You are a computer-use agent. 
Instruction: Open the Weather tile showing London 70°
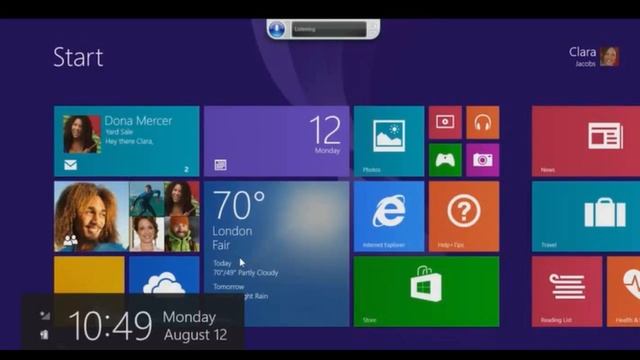(277, 254)
